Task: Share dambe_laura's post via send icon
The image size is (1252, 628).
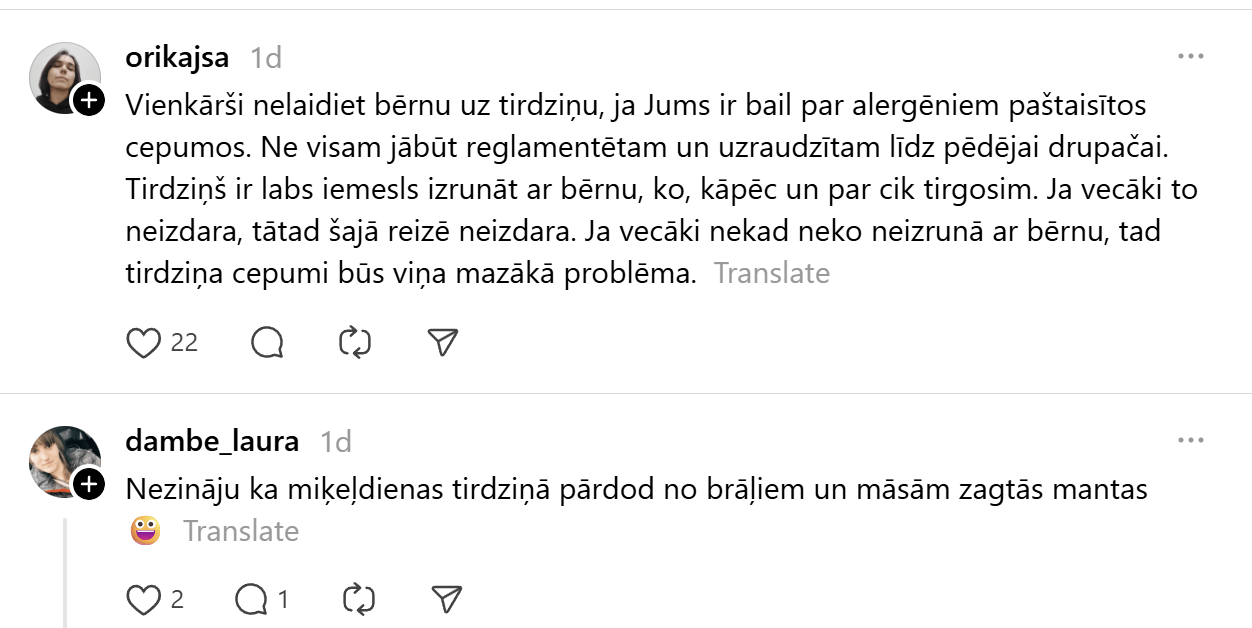Action: click(445, 599)
